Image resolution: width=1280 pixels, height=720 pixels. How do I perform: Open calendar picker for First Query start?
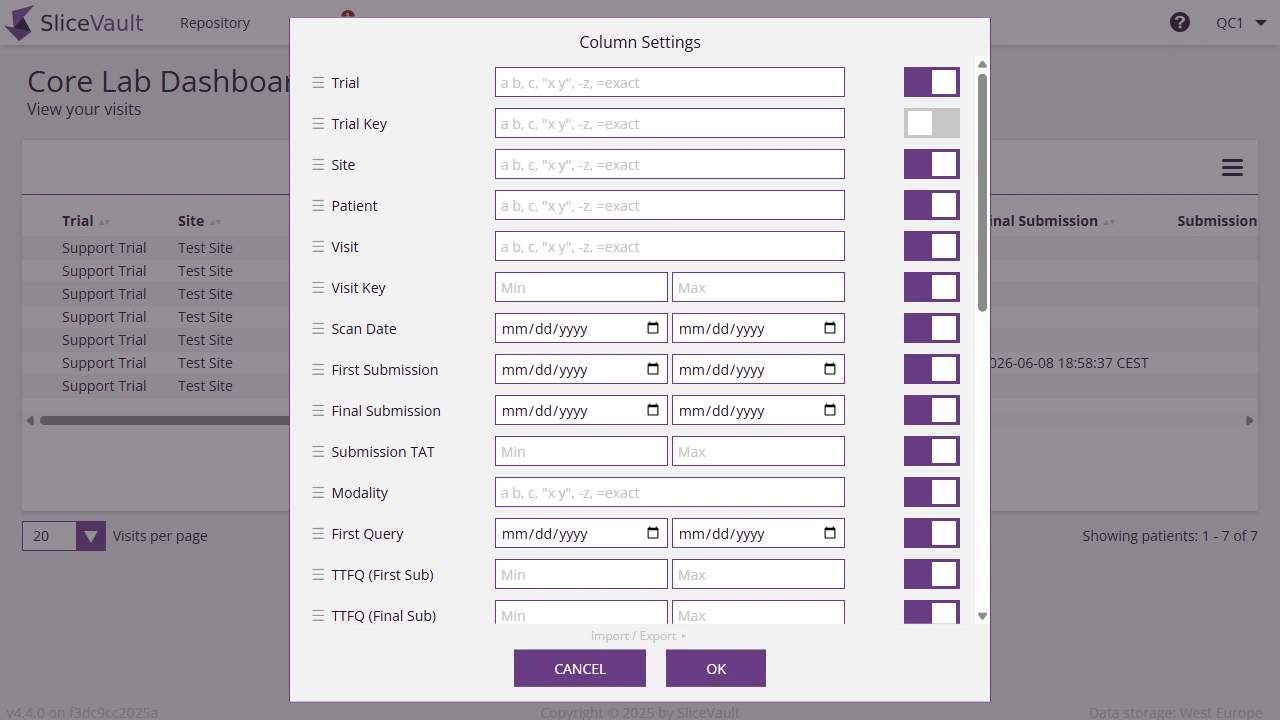point(653,533)
